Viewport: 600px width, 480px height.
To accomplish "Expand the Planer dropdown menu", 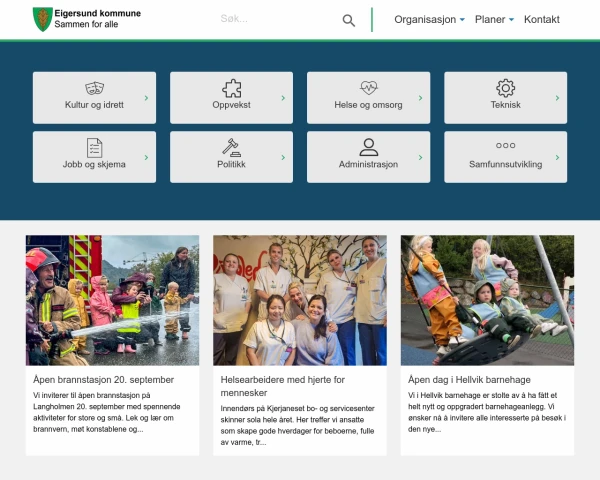I will 494,20.
